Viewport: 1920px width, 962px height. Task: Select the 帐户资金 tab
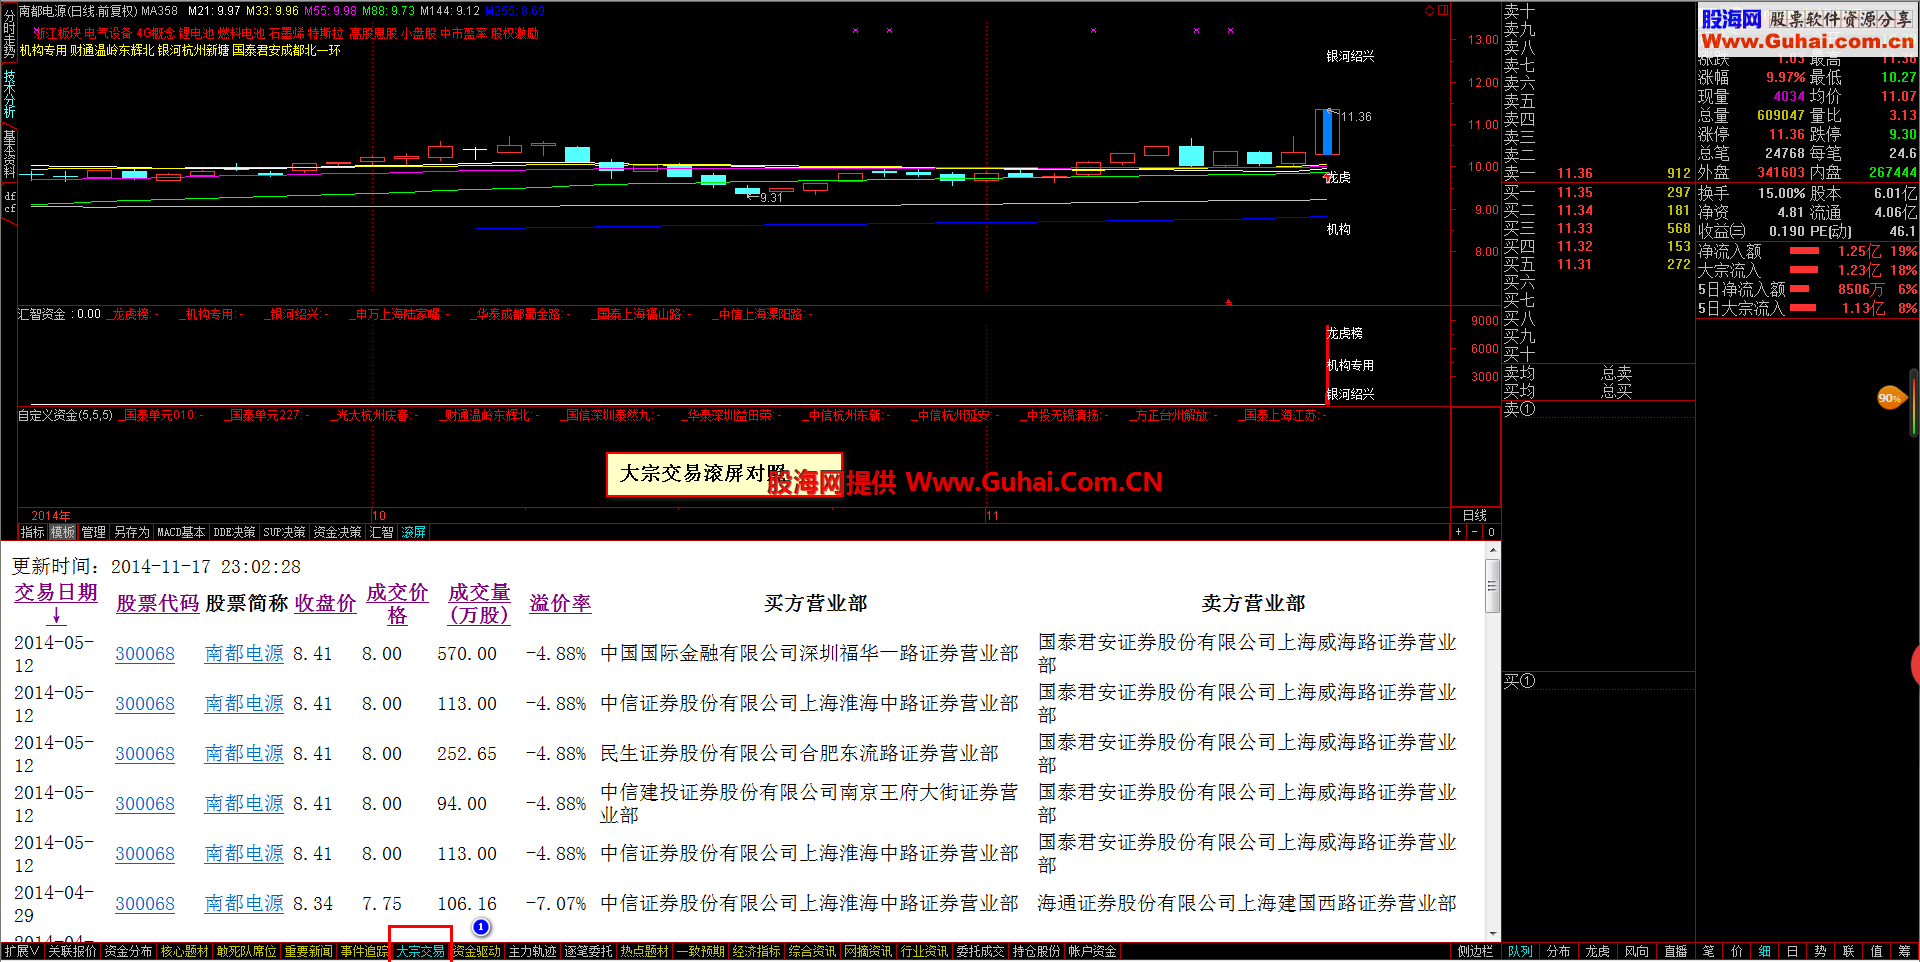pos(1092,951)
